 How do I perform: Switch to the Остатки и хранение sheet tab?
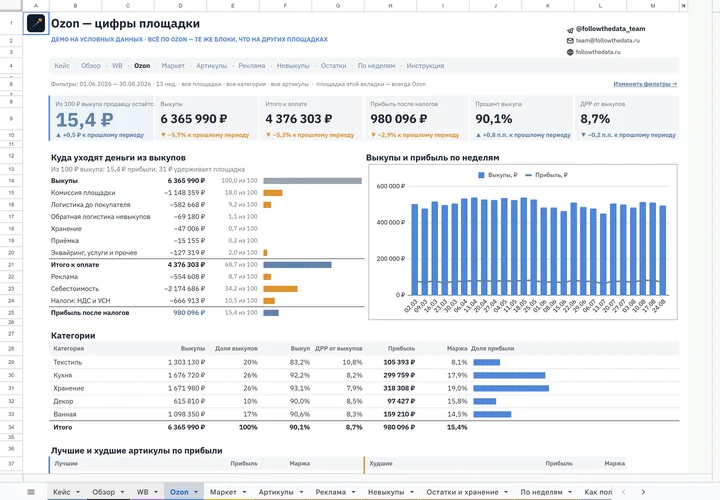[x=462, y=492]
